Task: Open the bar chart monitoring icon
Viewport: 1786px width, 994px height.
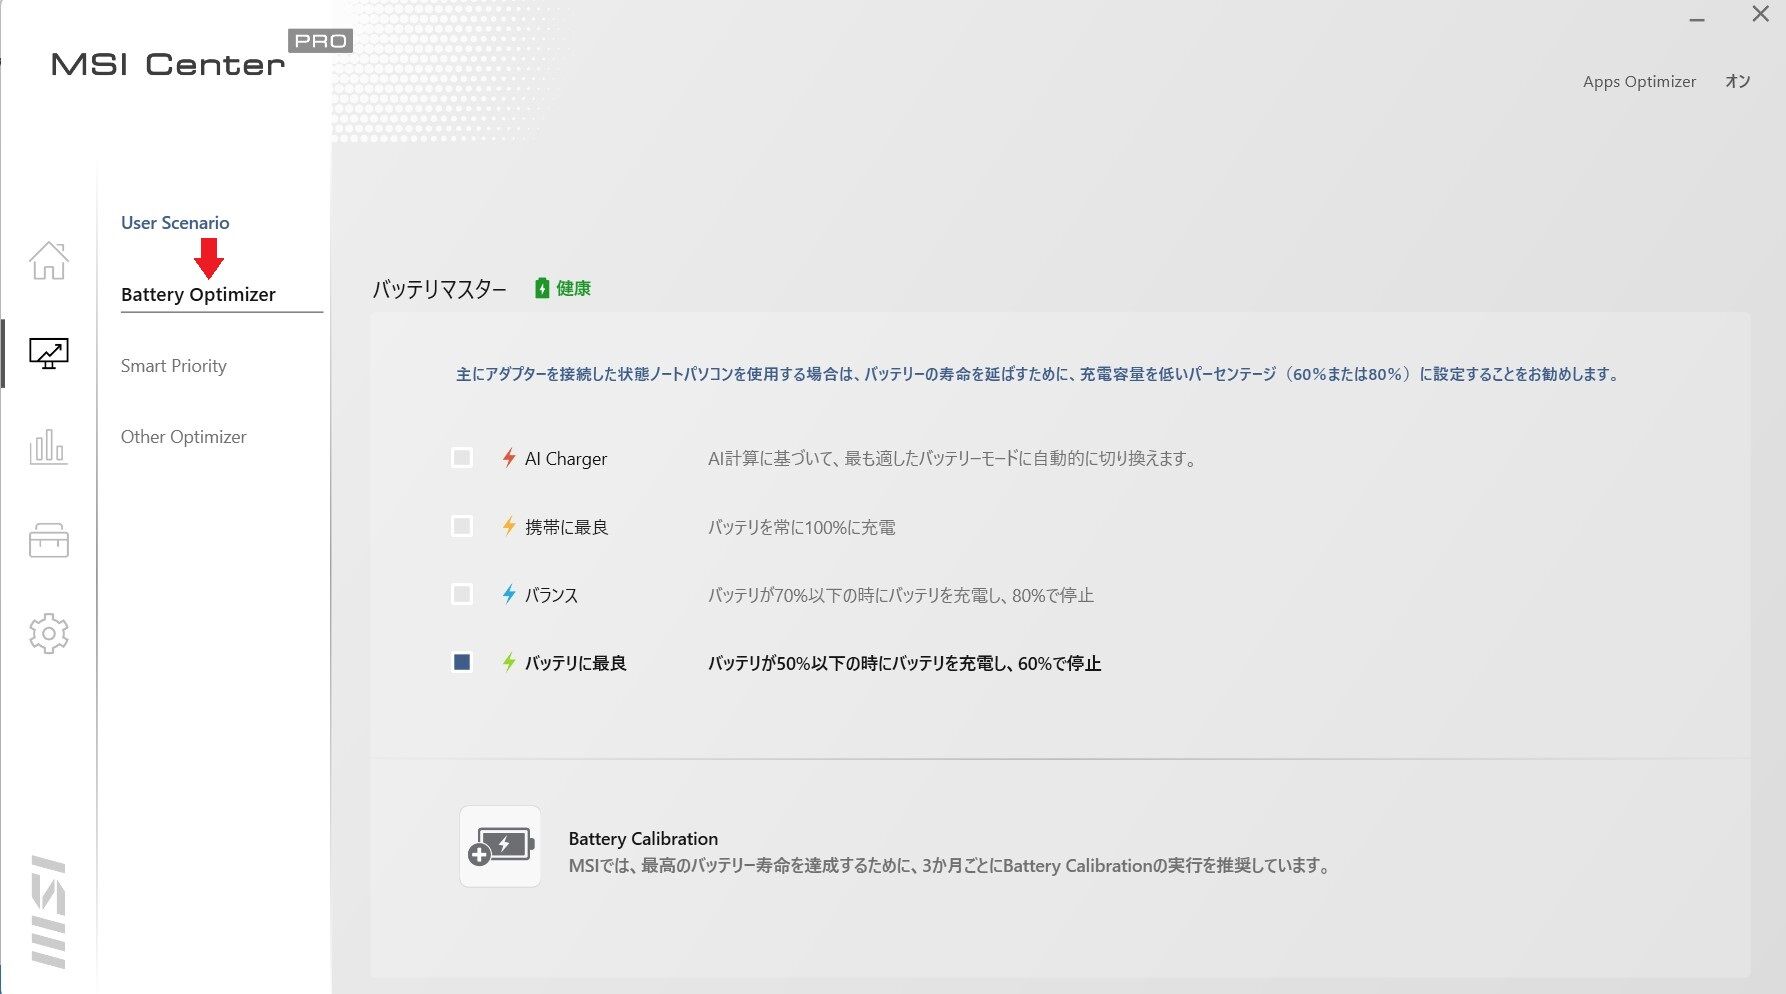Action: [x=48, y=446]
